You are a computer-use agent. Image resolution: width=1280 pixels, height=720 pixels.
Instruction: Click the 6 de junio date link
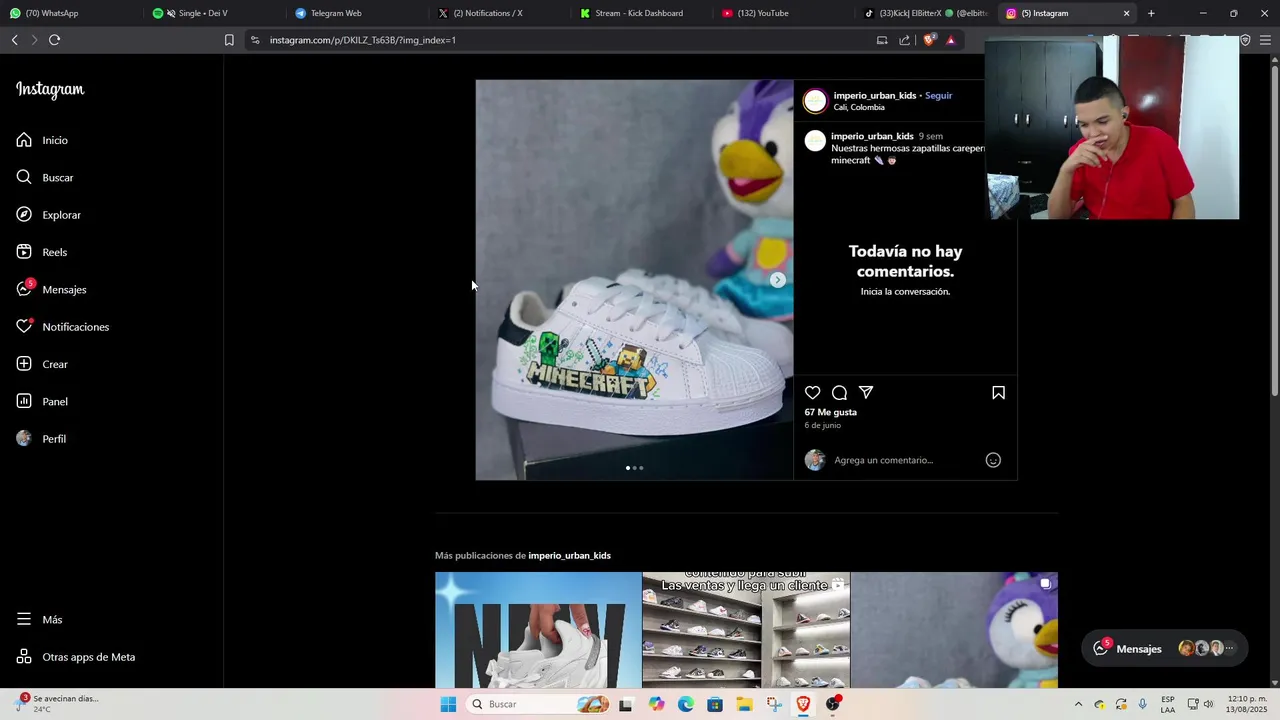point(823,425)
